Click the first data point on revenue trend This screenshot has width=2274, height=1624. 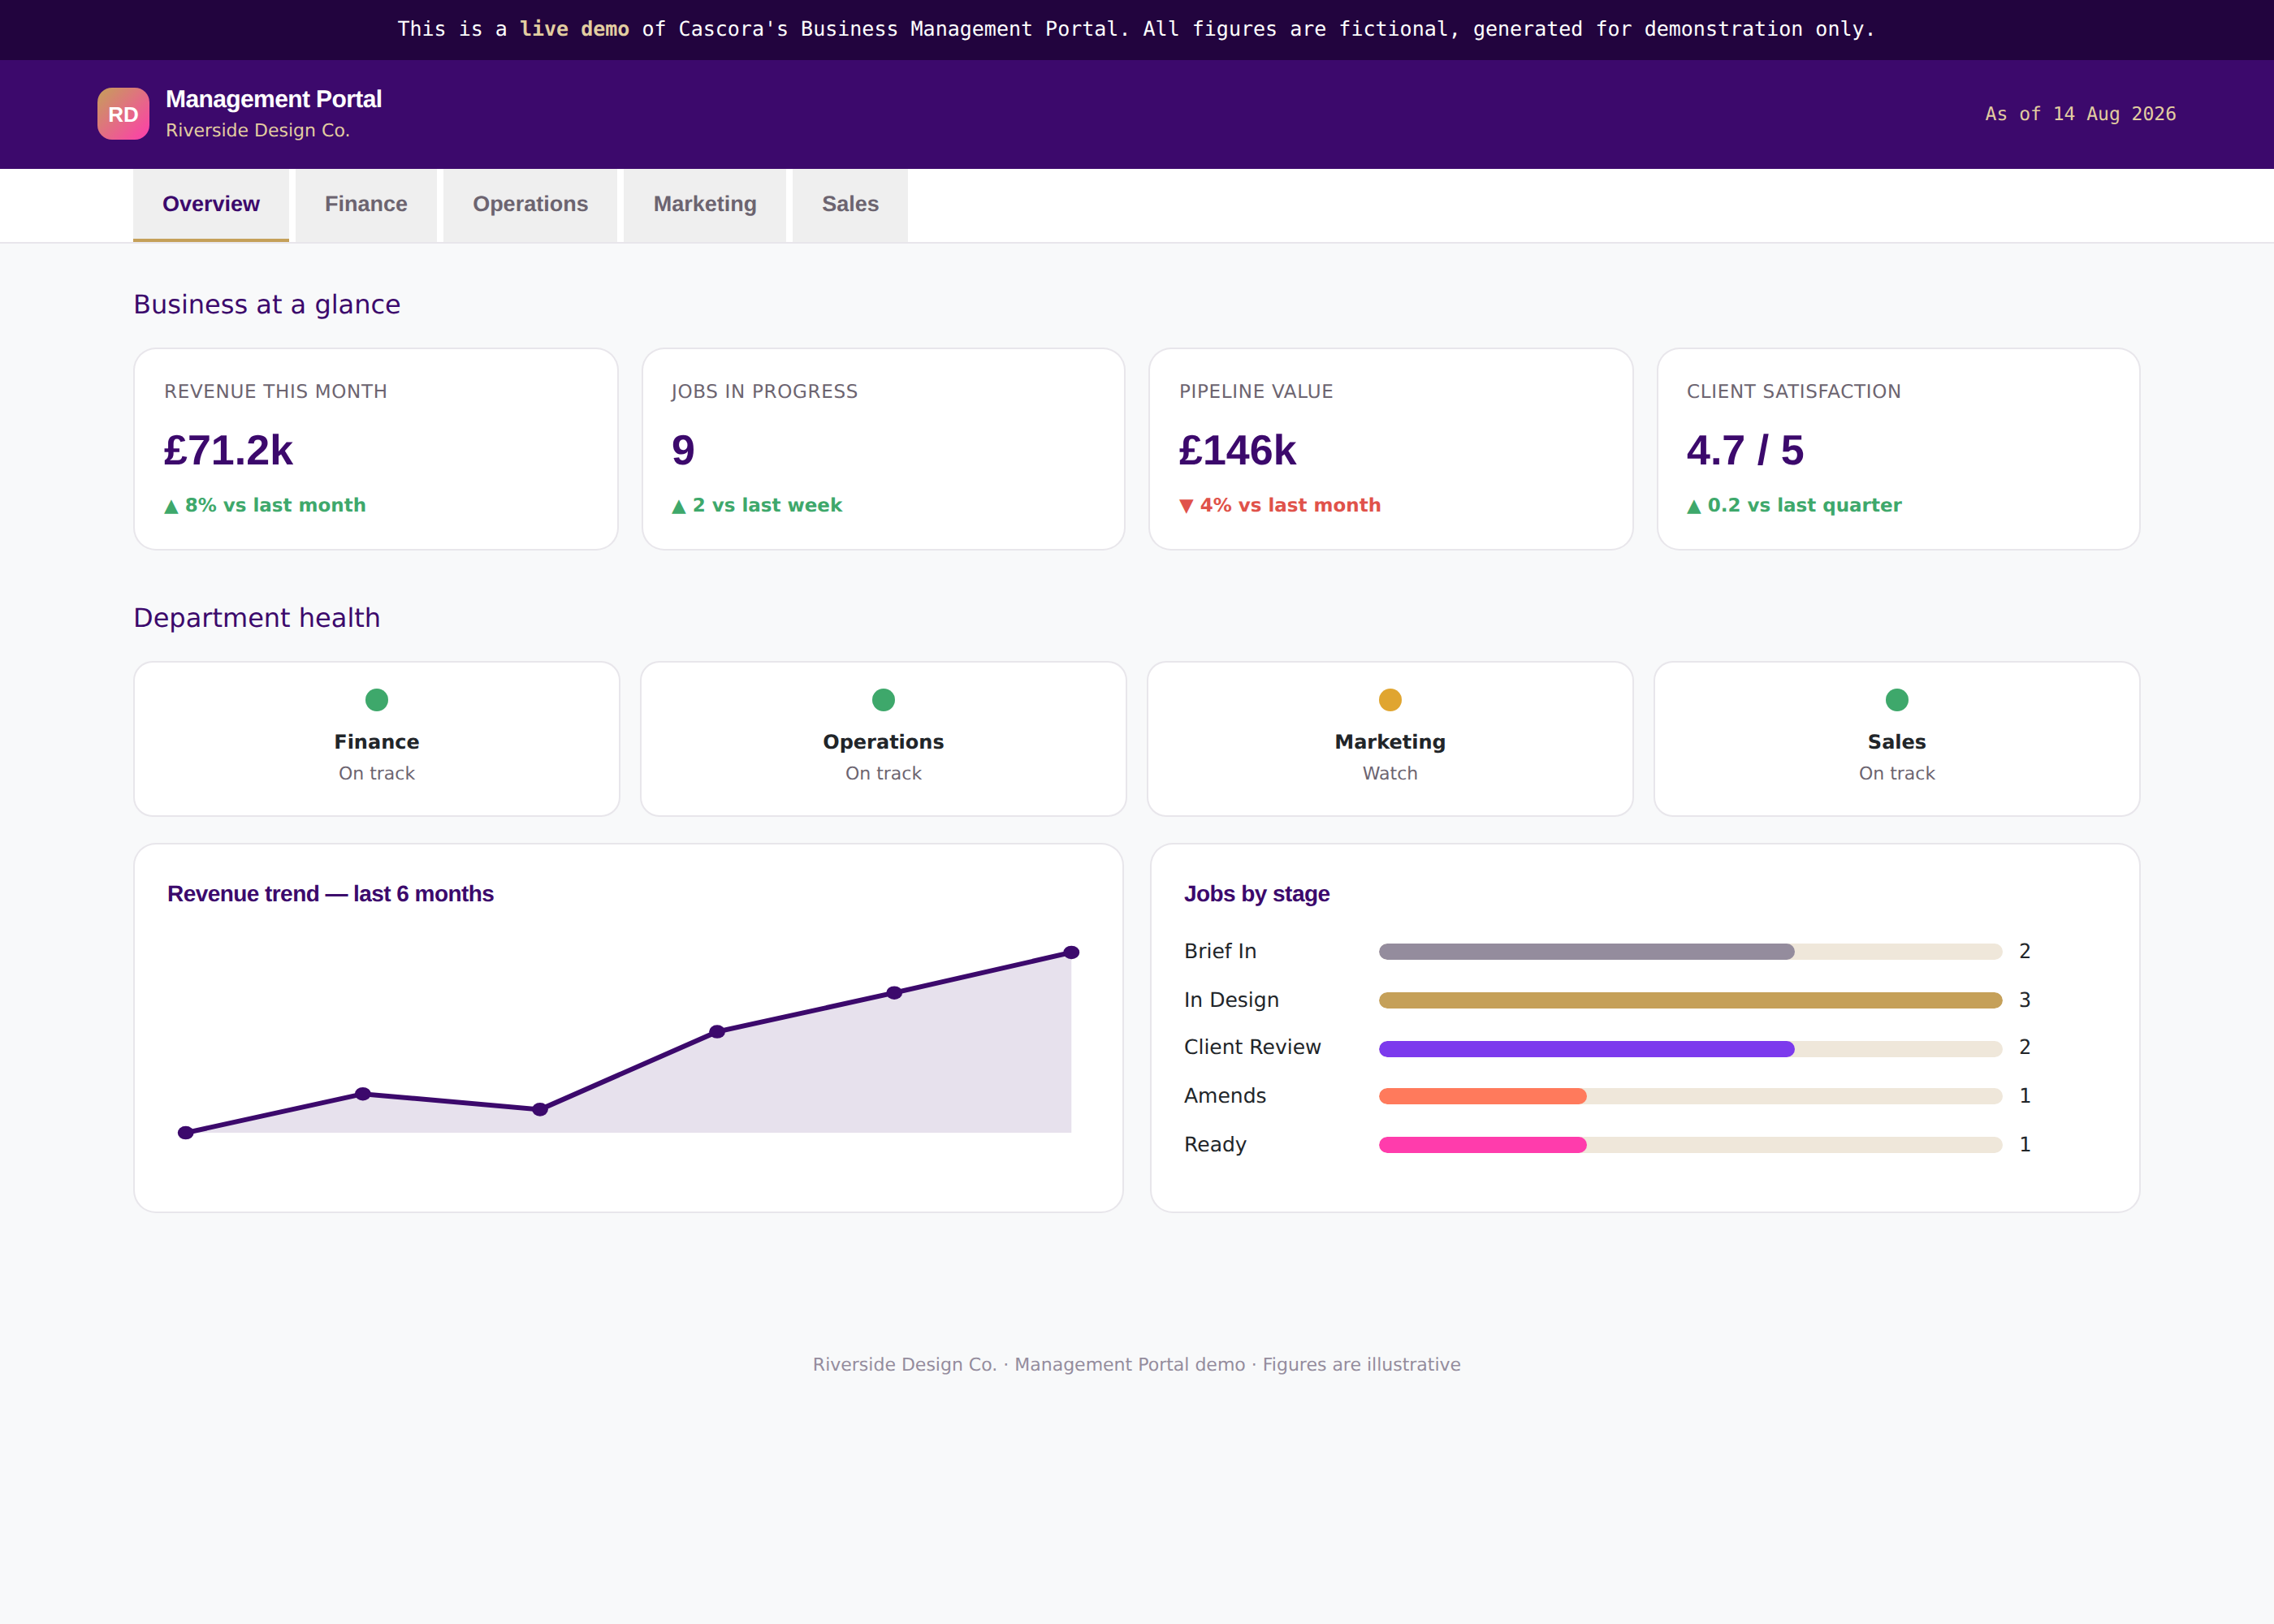click(186, 1133)
